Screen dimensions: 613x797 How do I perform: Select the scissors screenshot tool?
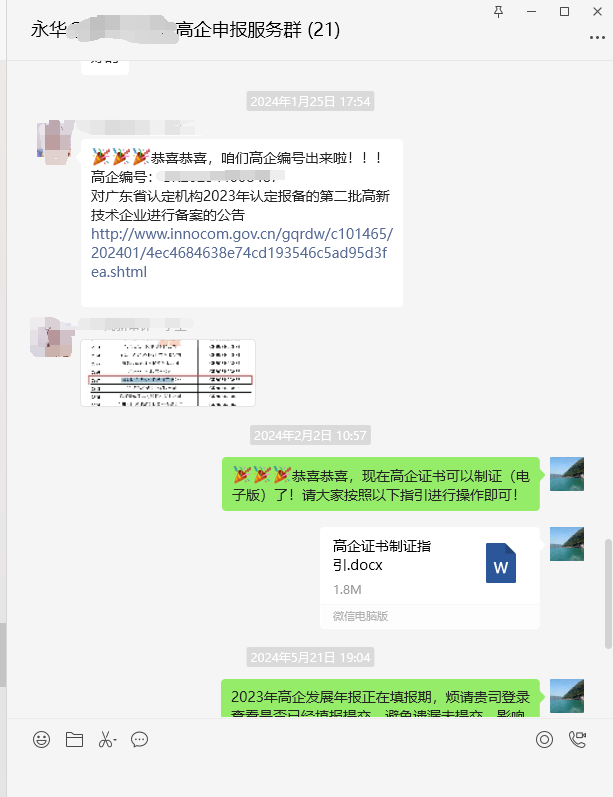(x=105, y=740)
